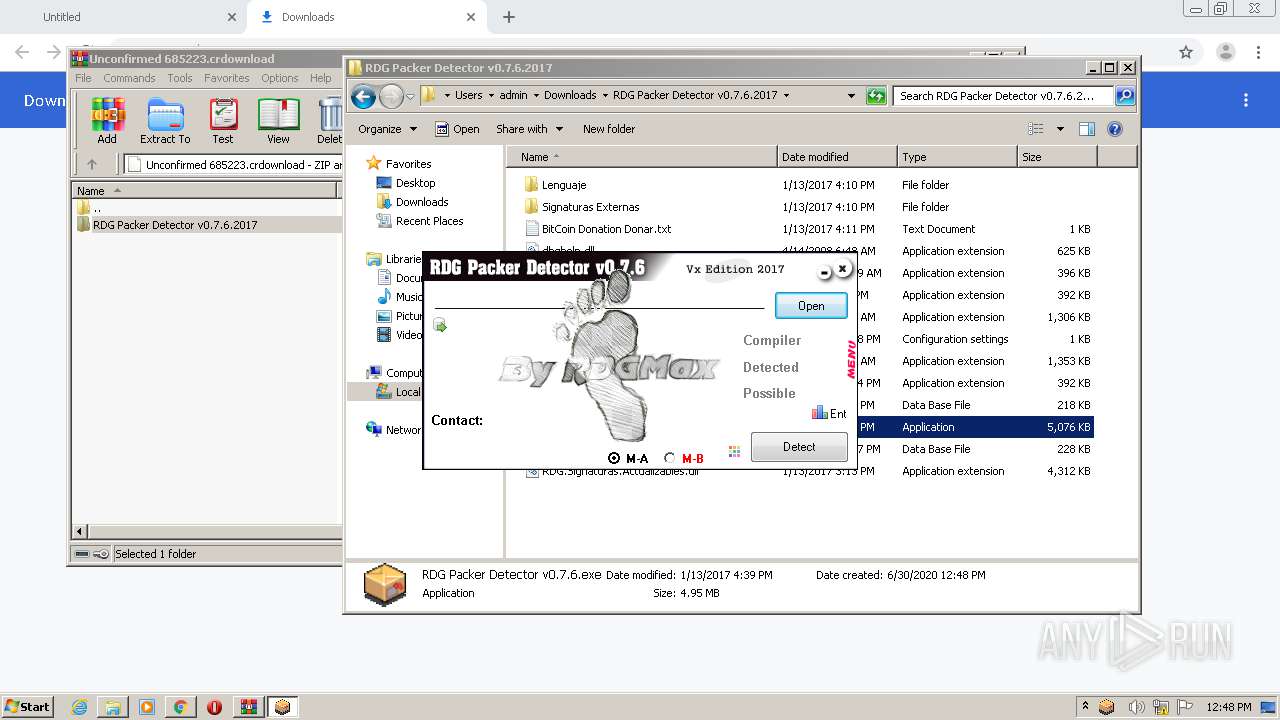Image resolution: width=1280 pixels, height=720 pixels.
Task: Click Explorer refresh button
Action: point(876,96)
